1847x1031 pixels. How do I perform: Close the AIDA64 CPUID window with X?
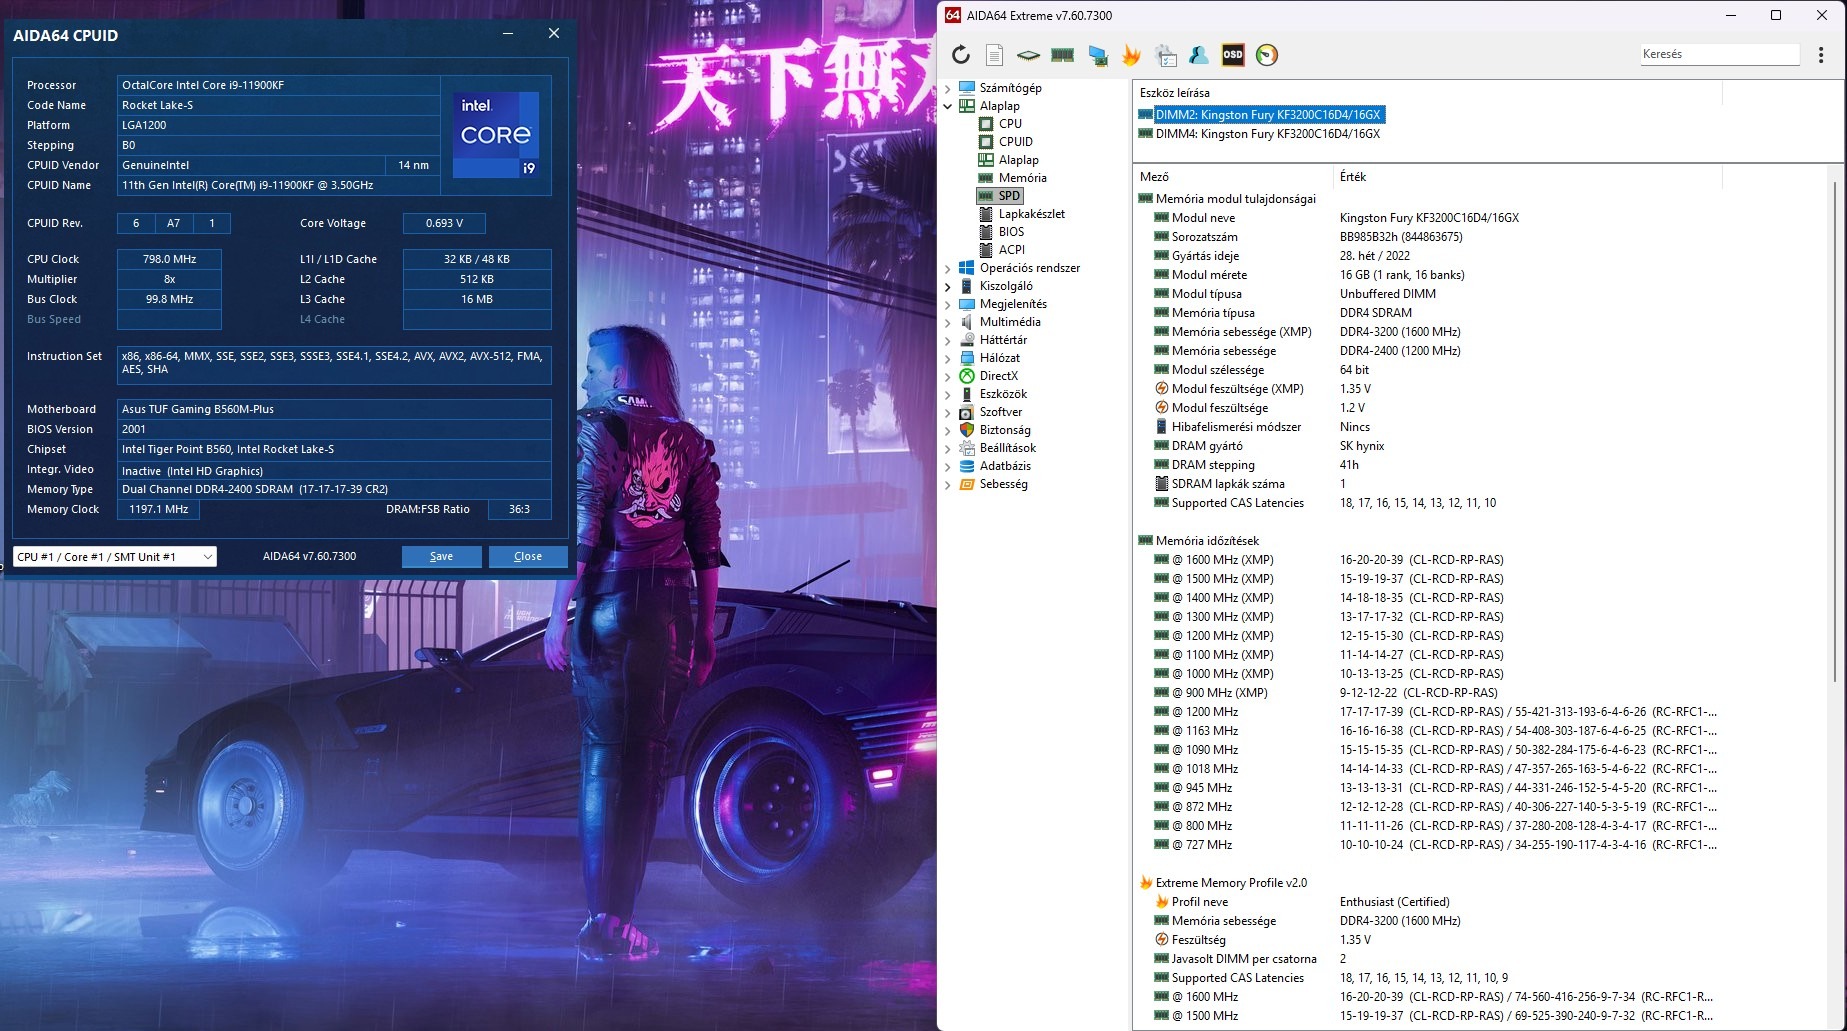(554, 33)
